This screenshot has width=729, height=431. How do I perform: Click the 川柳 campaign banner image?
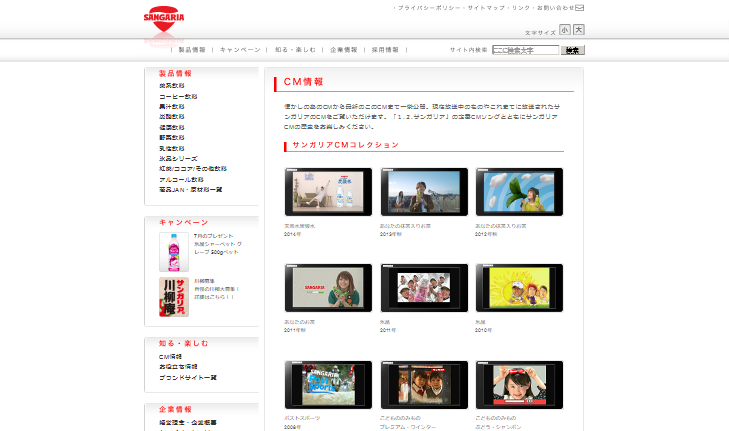tap(174, 299)
